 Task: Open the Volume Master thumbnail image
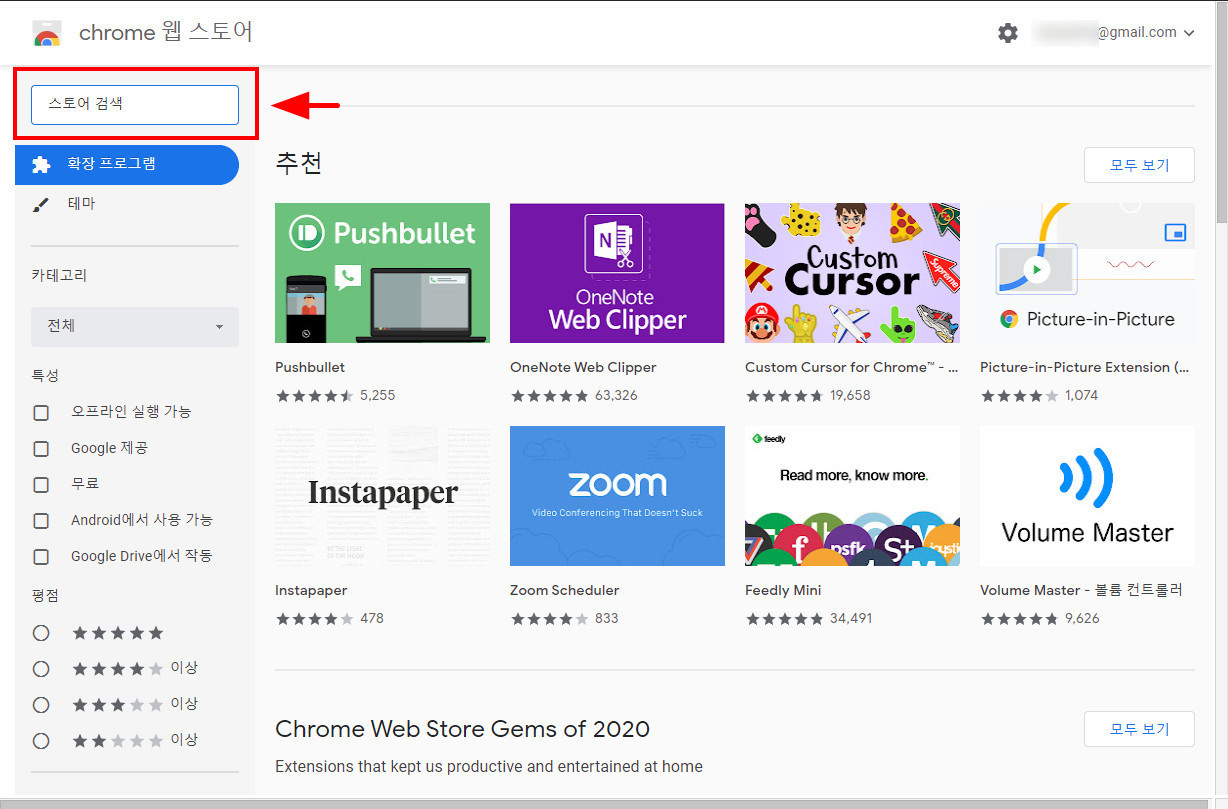tap(1087, 496)
